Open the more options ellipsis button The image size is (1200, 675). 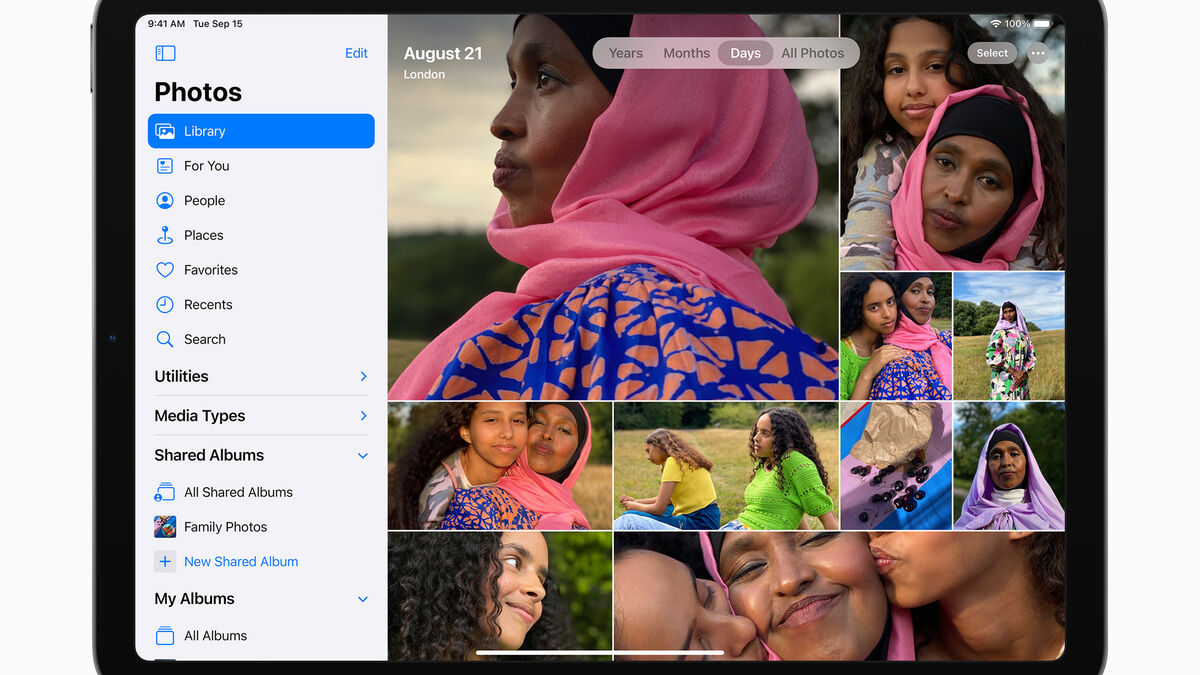coord(1038,54)
